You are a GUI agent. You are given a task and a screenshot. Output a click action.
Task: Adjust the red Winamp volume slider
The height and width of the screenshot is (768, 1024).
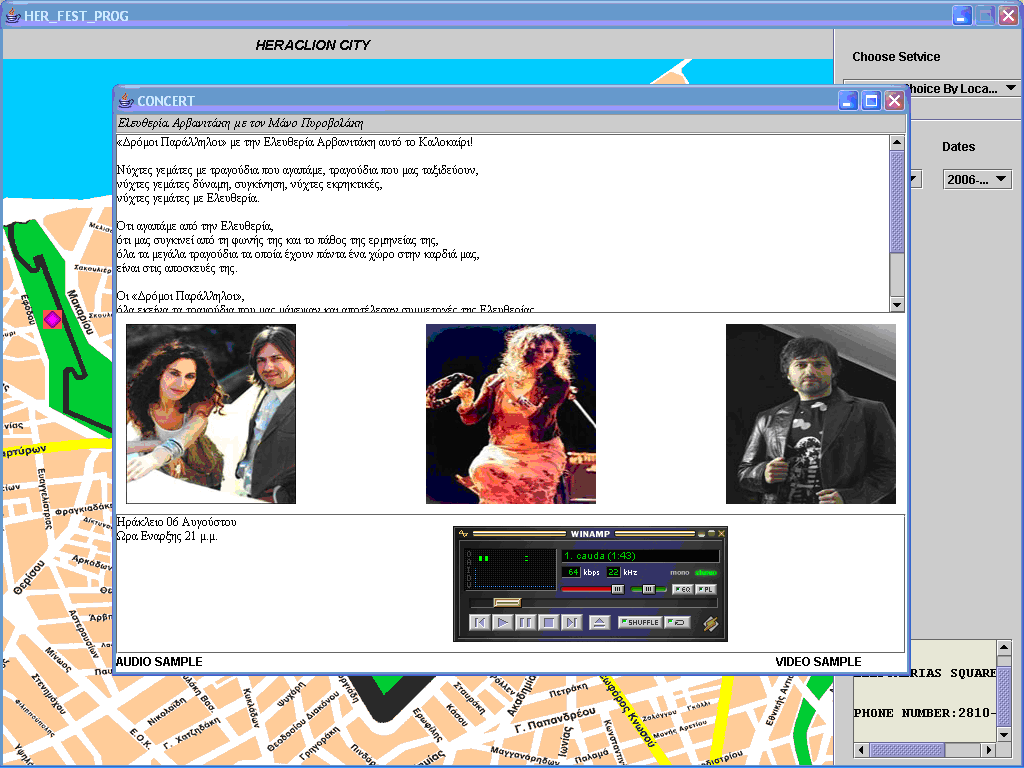593,589
